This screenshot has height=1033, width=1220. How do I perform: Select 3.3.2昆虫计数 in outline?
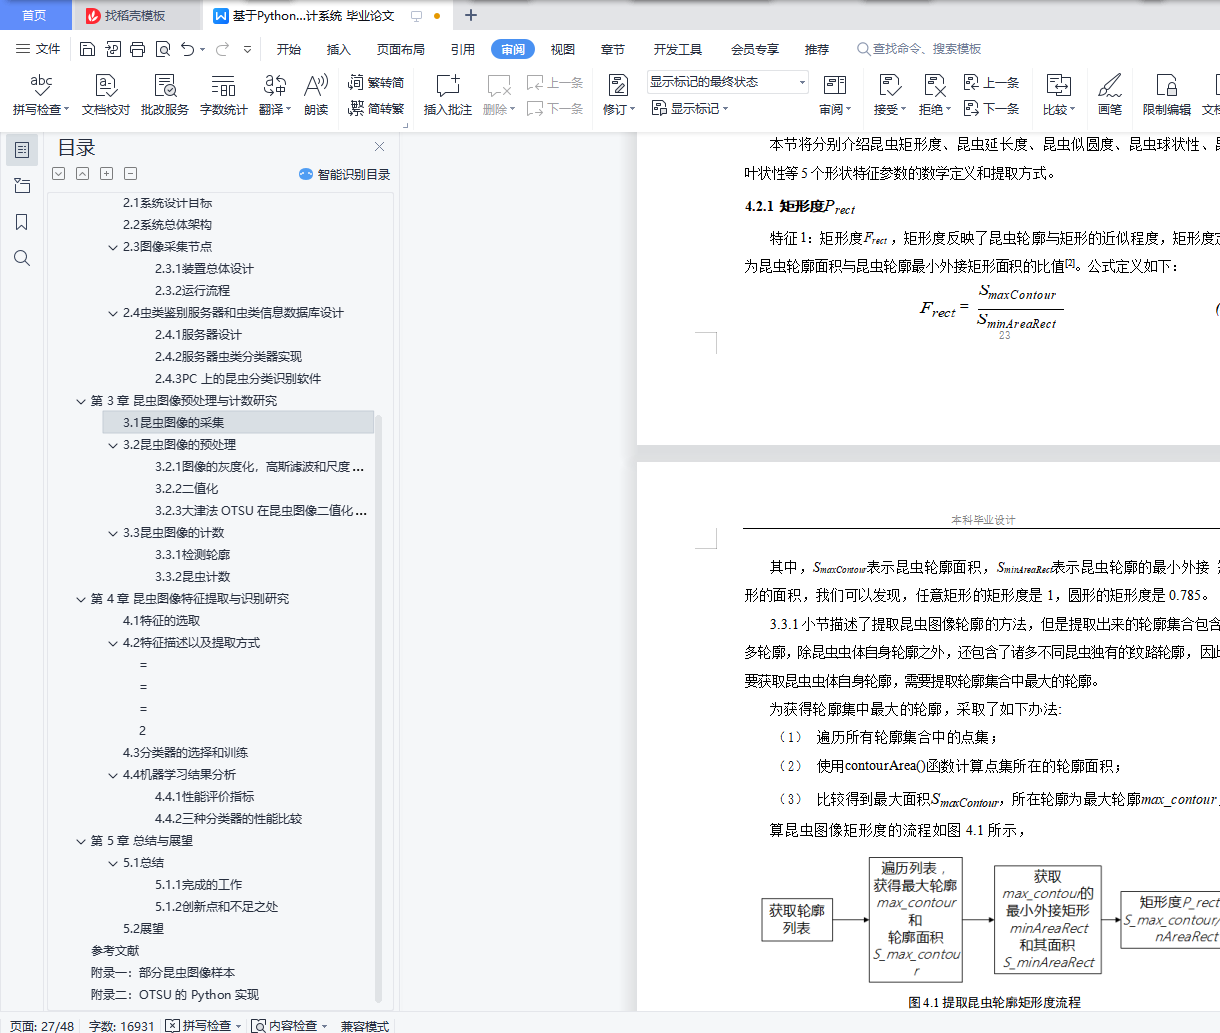pyautogui.click(x=192, y=576)
